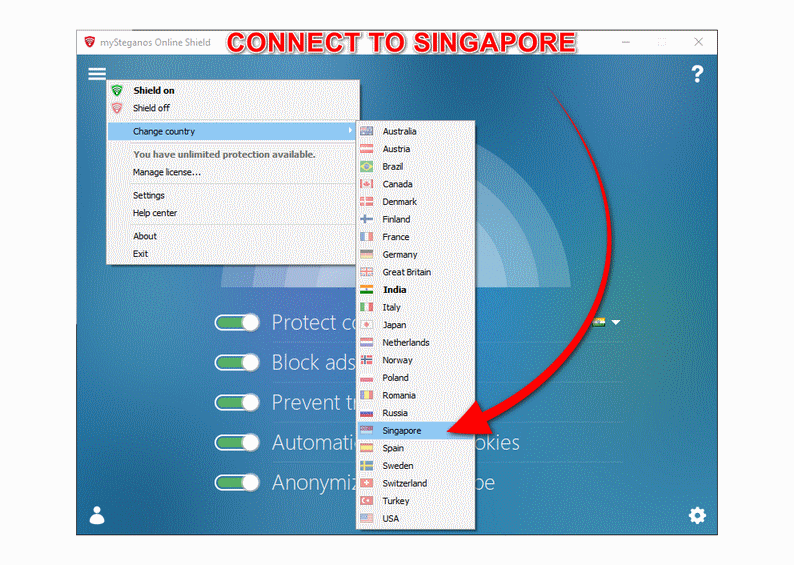
Task: Click the USA flag icon
Action: 367,518
